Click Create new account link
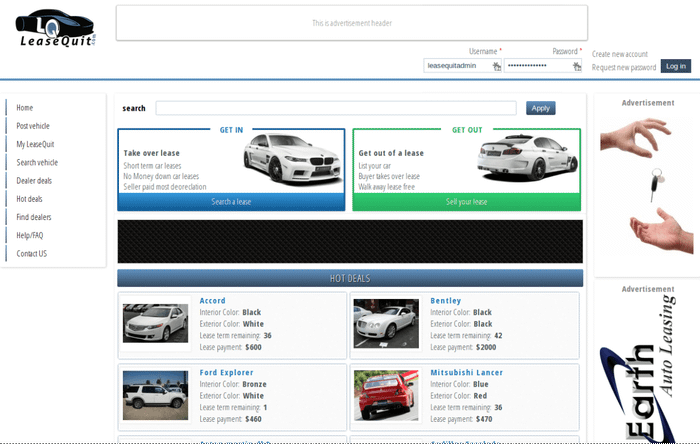This screenshot has width=700, height=444. [x=620, y=54]
